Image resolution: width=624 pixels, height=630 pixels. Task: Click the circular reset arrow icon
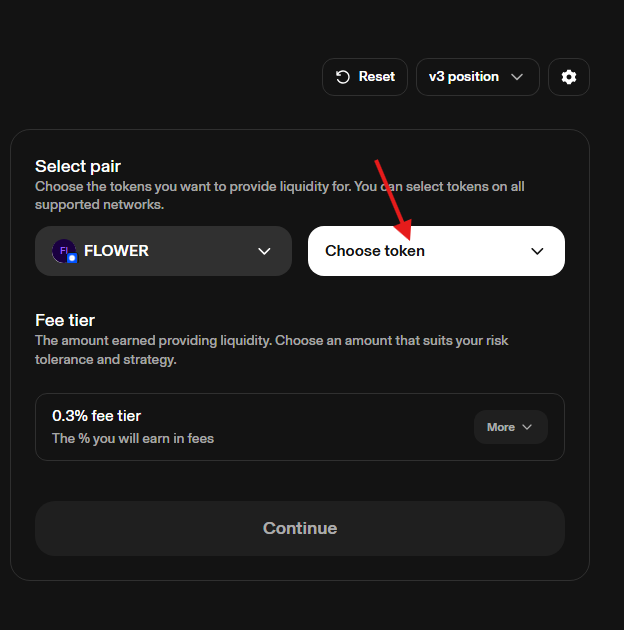[342, 77]
